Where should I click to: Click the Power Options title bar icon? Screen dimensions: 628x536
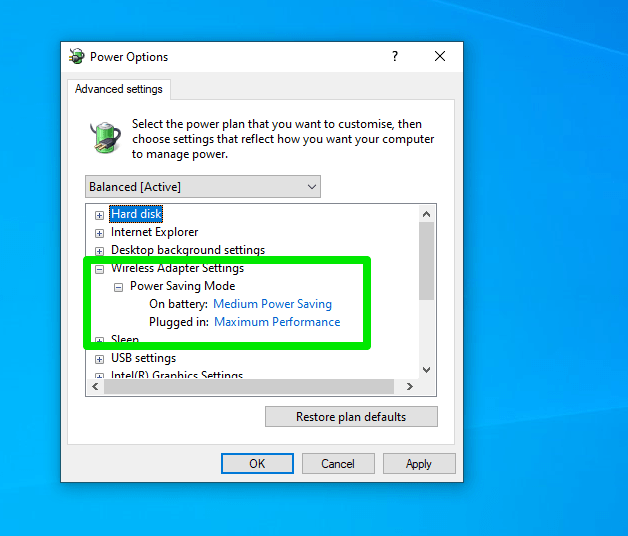(x=76, y=56)
